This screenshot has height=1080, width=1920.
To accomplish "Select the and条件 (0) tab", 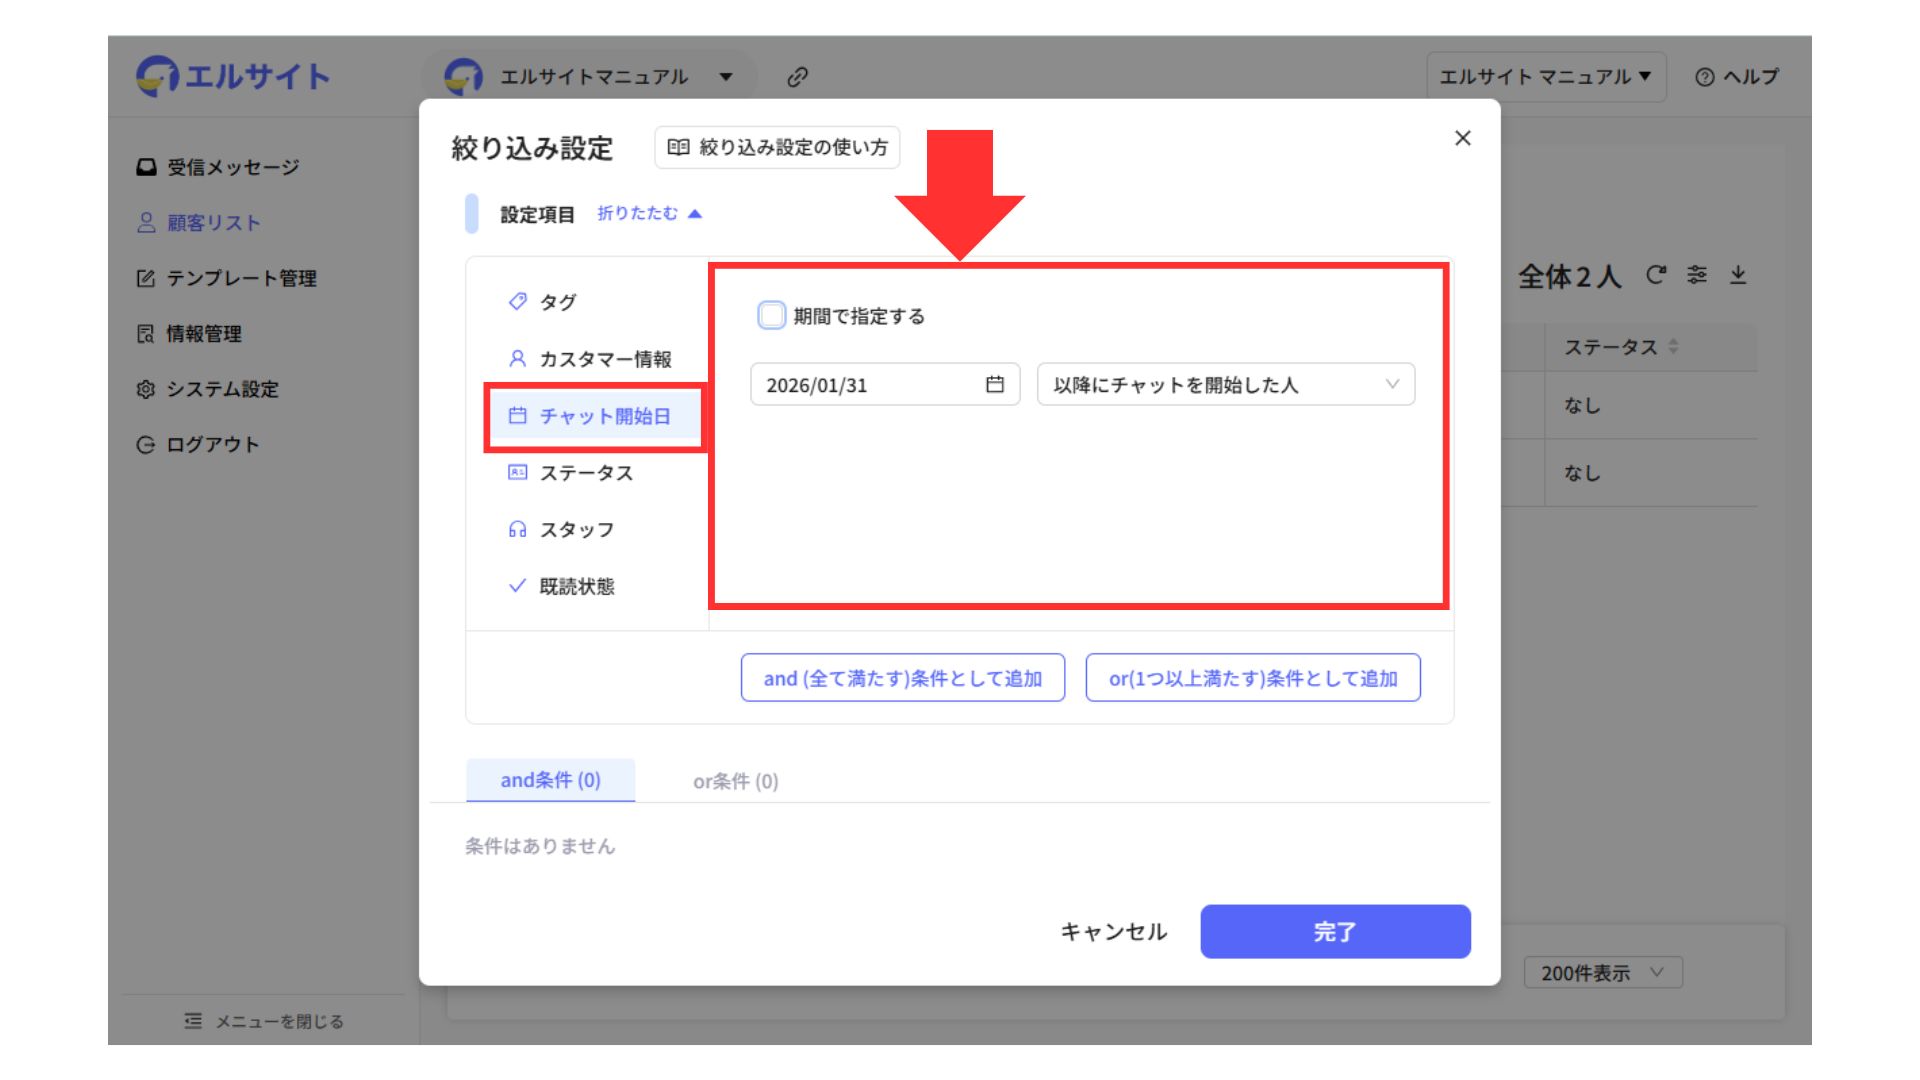I will pyautogui.click(x=550, y=780).
